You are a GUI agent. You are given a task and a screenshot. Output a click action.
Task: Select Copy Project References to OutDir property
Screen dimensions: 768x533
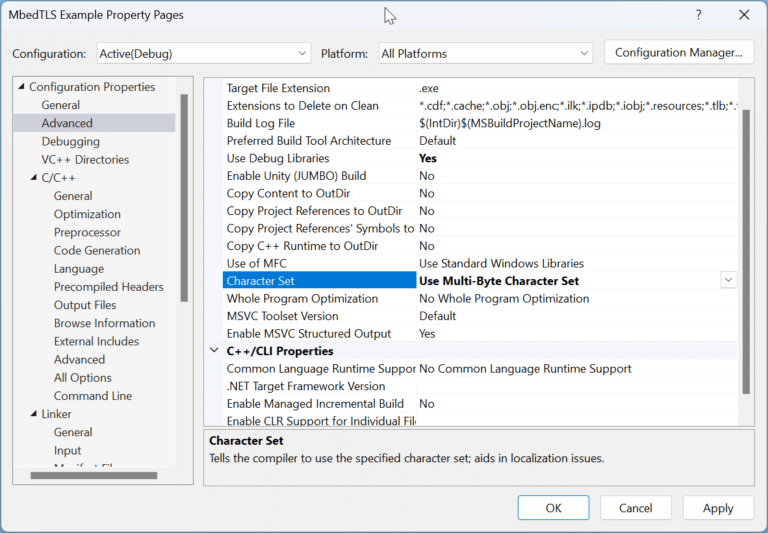(314, 211)
